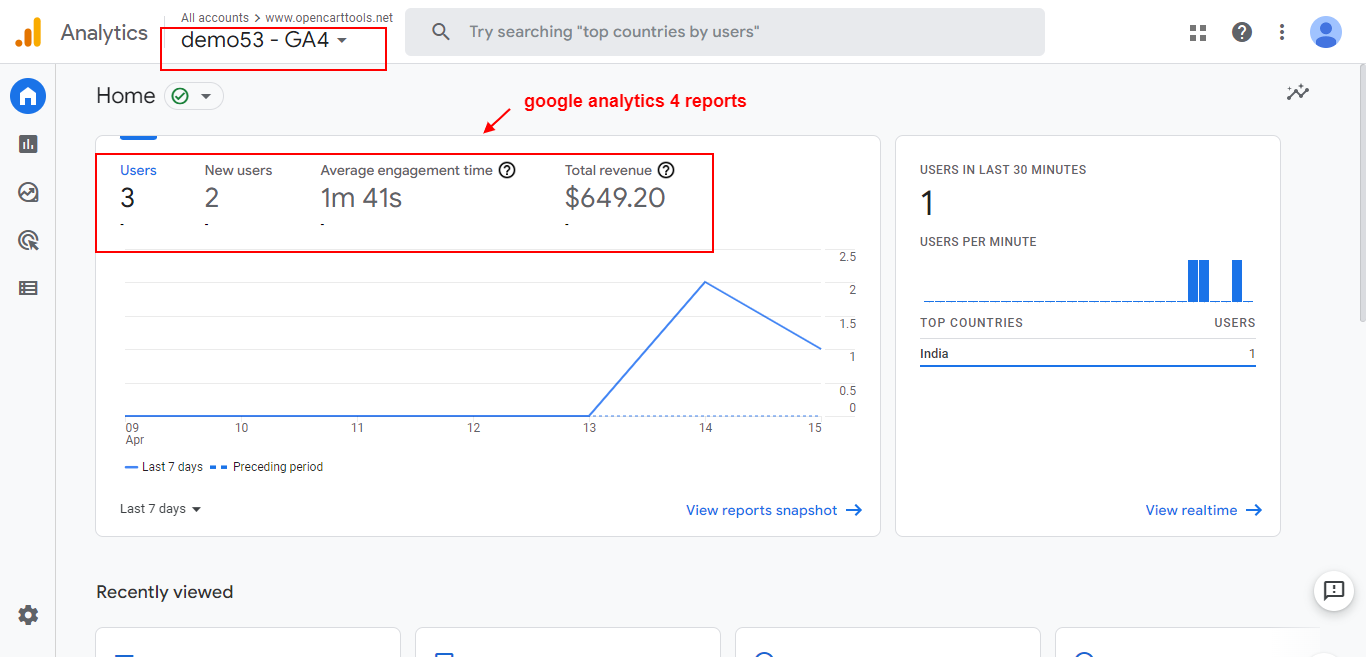Viewport: 1366px width, 657px height.
Task: Click the www.opencarttools.net breadcrumb link
Action: [x=329, y=18]
